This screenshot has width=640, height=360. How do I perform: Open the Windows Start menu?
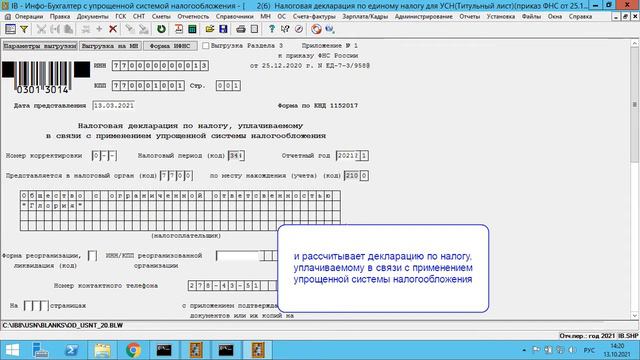coord(12,350)
